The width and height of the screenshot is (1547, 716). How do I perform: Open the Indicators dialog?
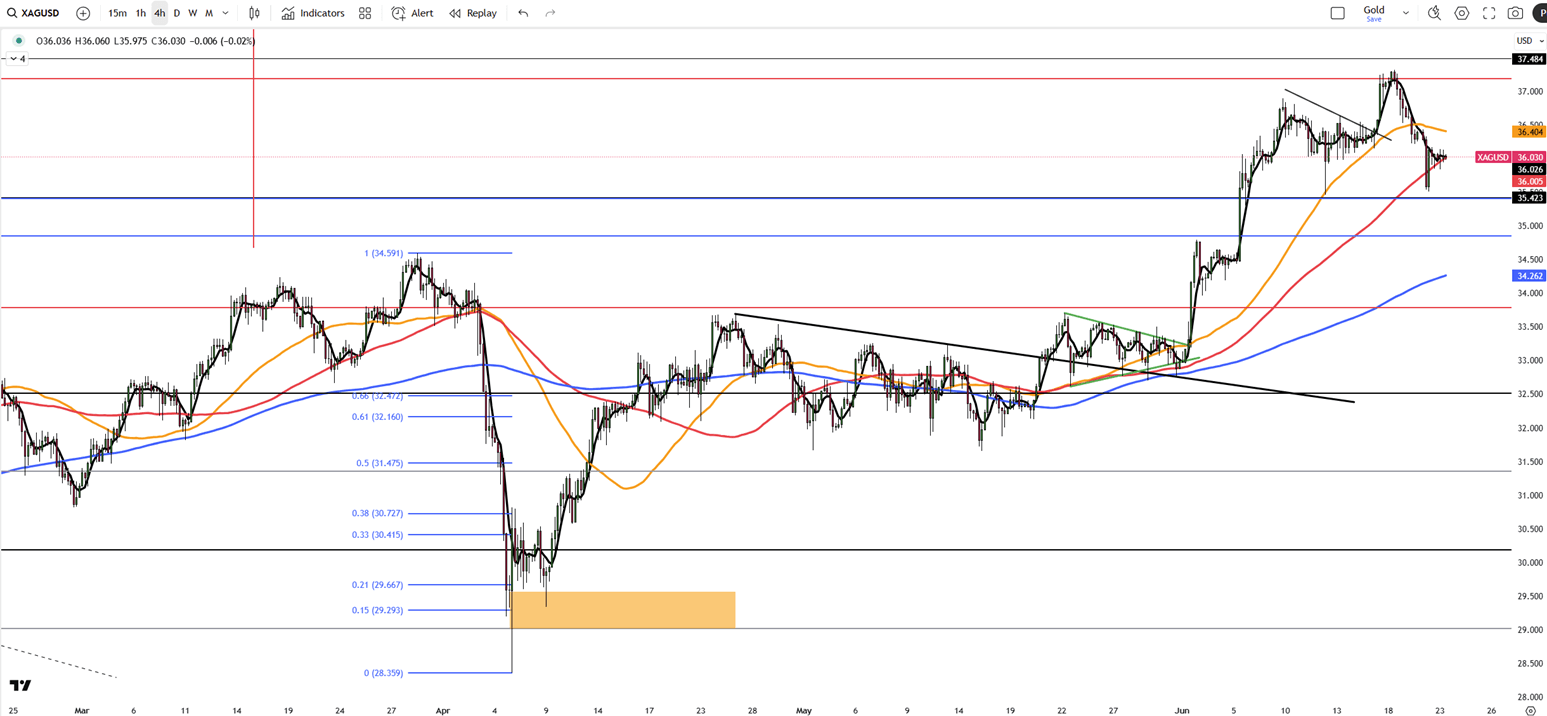tap(313, 13)
